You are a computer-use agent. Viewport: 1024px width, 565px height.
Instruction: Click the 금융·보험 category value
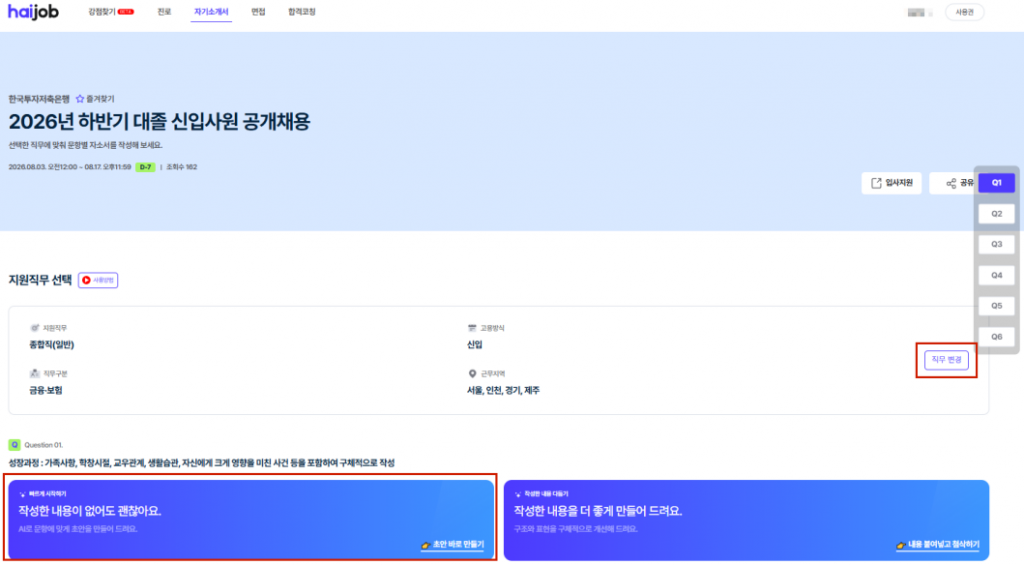[46, 391]
